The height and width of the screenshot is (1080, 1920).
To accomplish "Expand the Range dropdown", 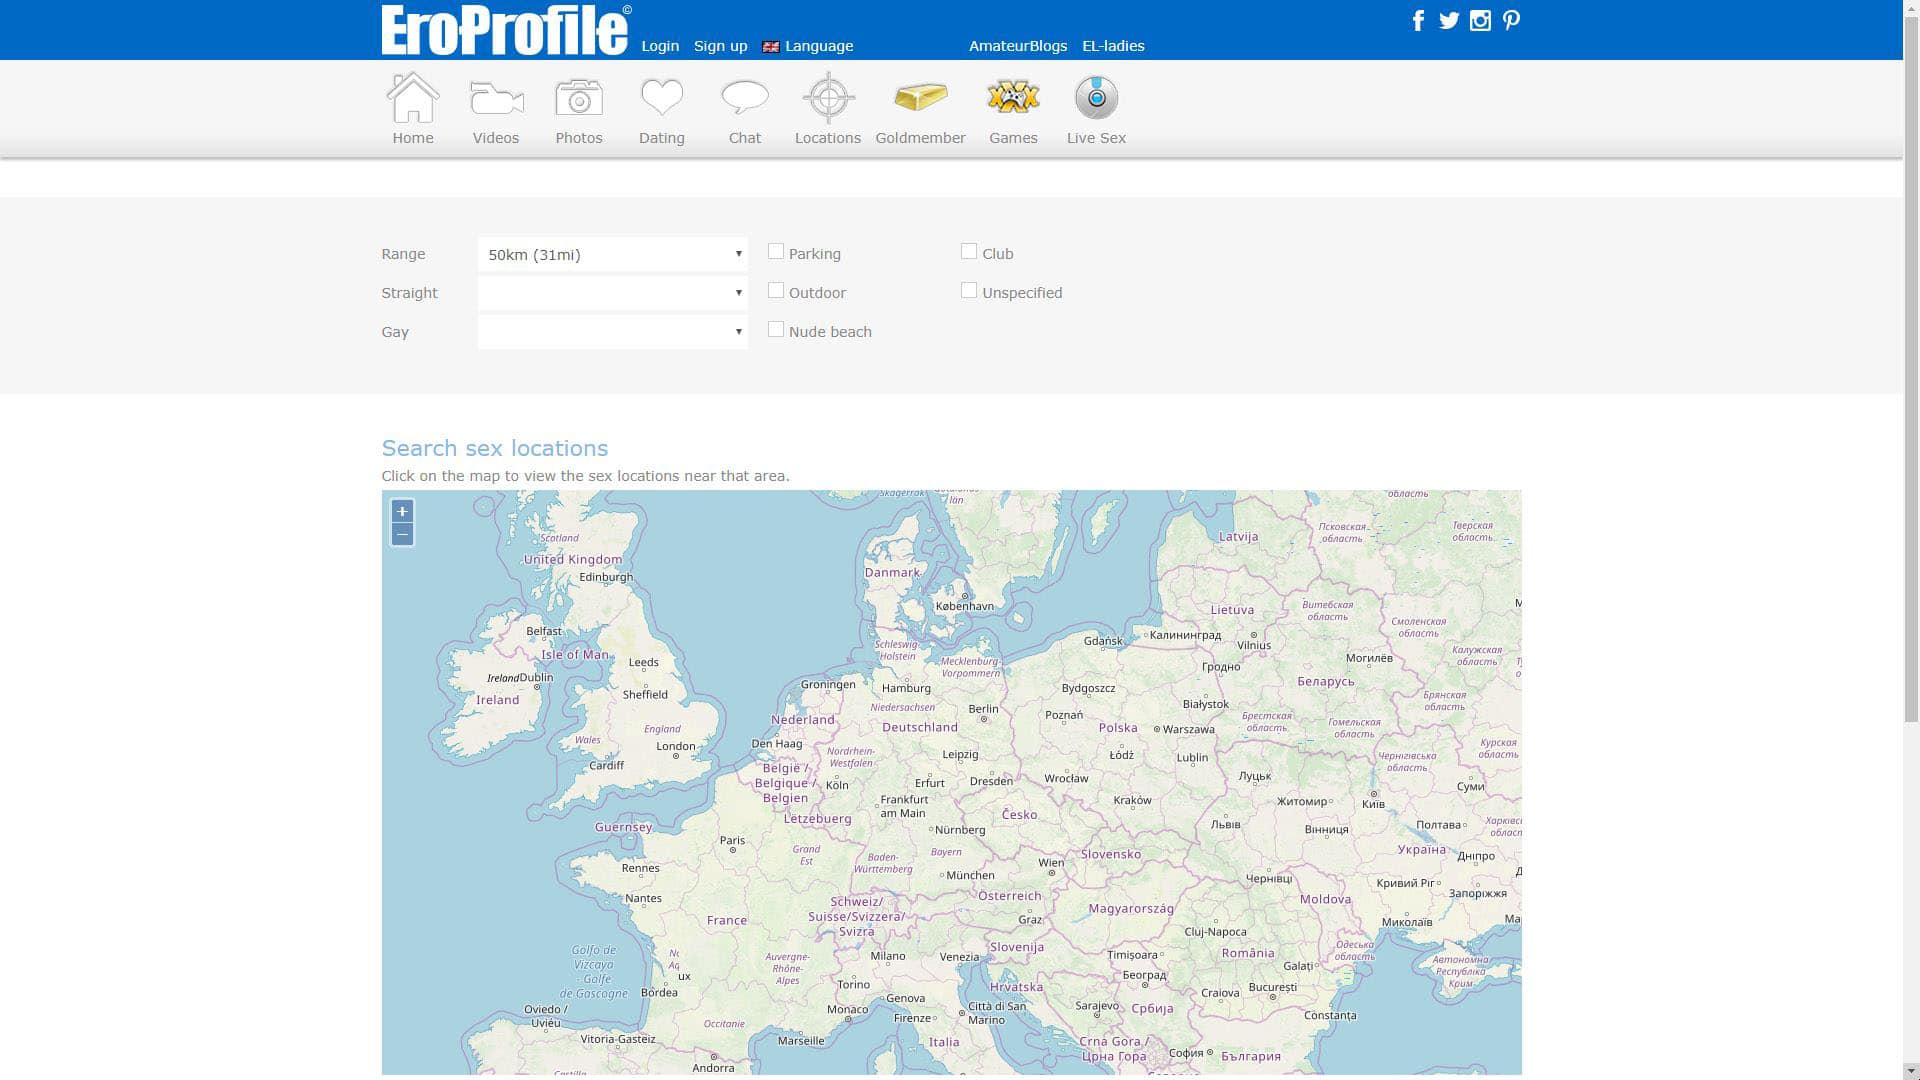I will point(612,254).
